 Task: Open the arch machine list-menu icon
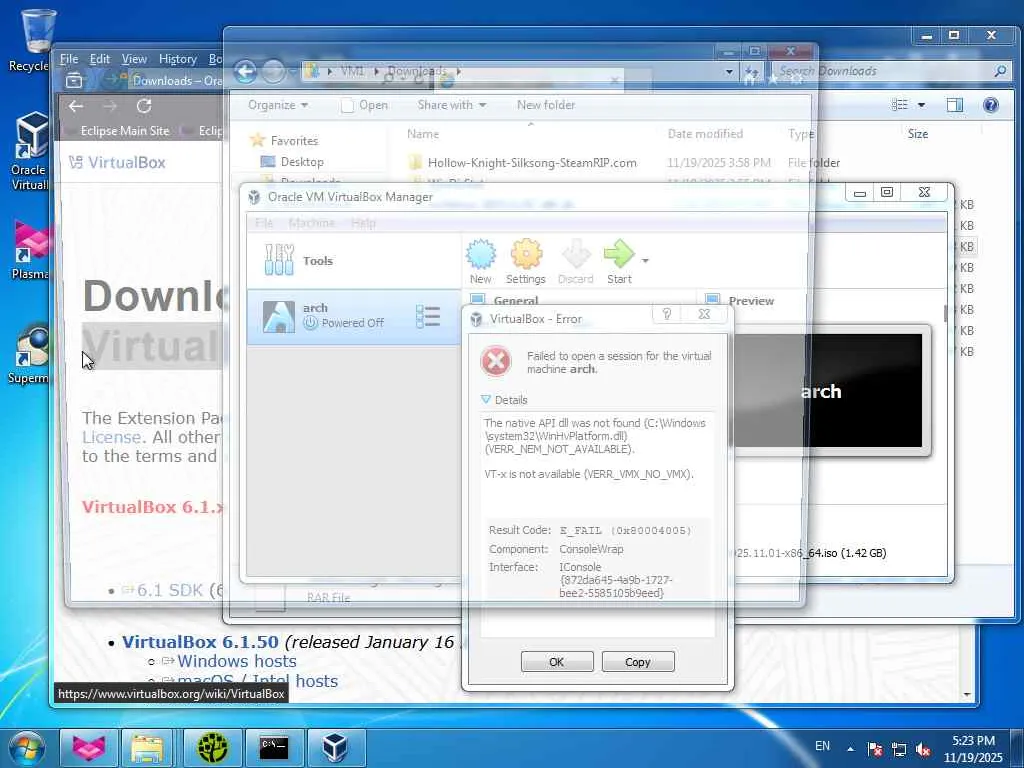(428, 317)
